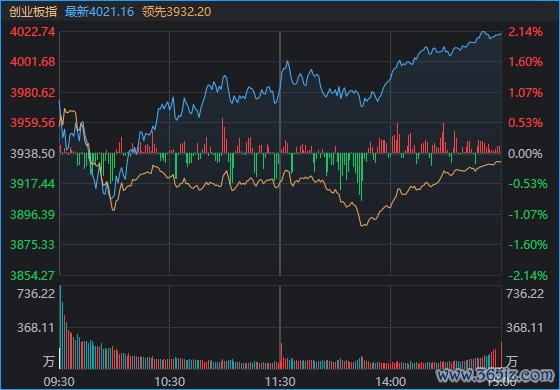This screenshot has height=390, width=560.
Task: Click the left 736.22 volume label
Action: click(36, 294)
